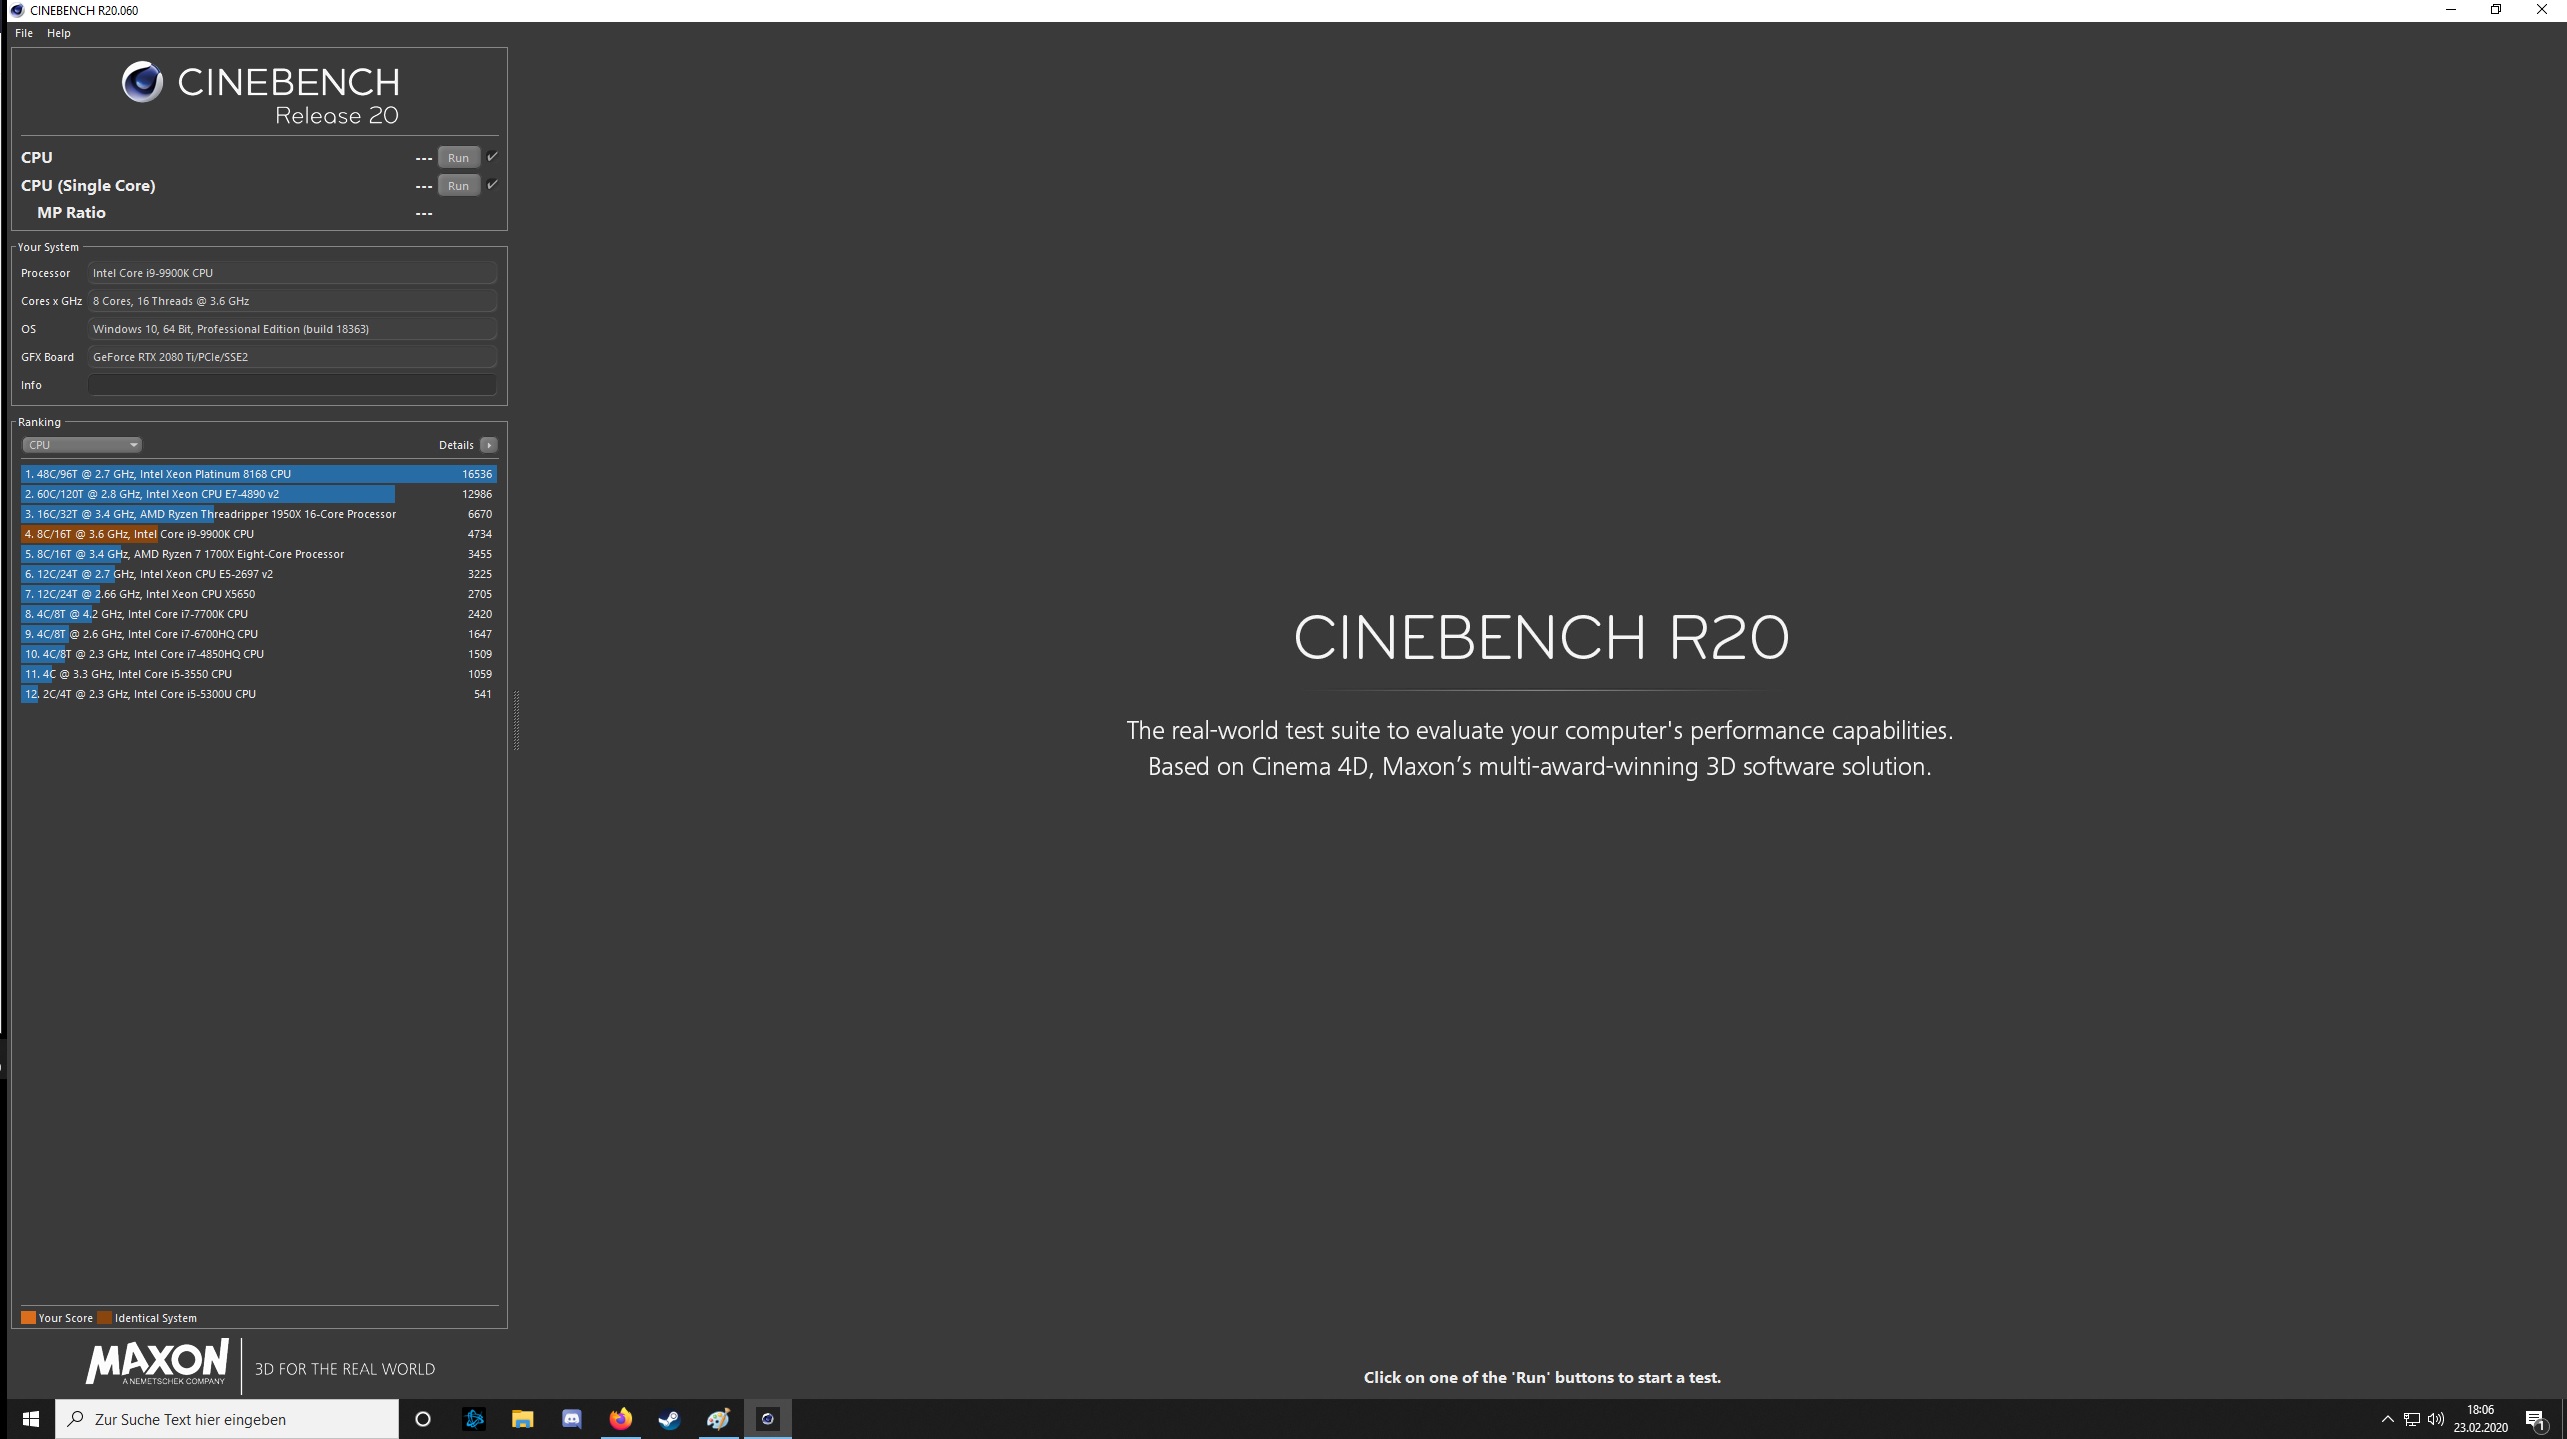Screen dimensions: 2567x1439
Task: Click the orange Your Score legend swatch
Action: [28, 1317]
